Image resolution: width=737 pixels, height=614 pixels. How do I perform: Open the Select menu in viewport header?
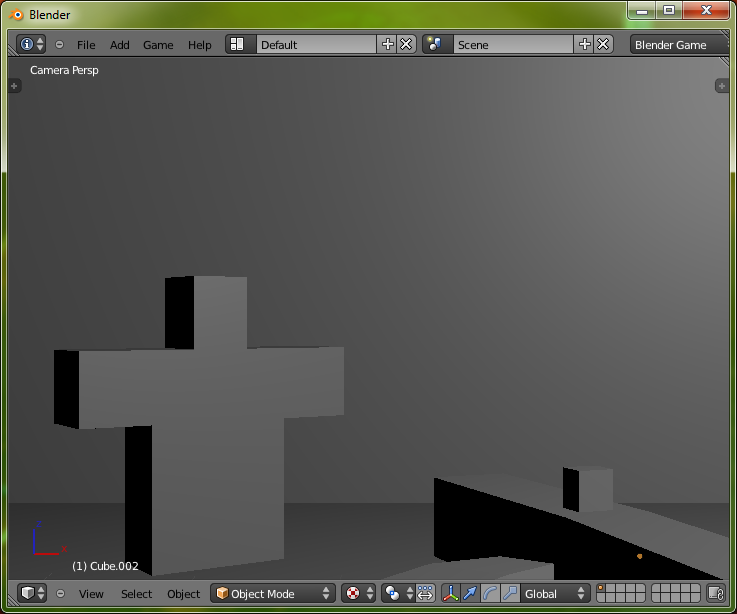click(x=136, y=593)
